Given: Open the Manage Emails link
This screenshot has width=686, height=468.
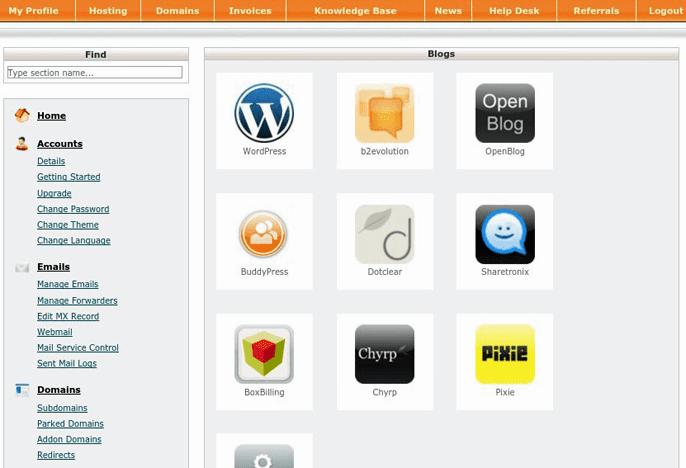Looking at the screenshot, I should (x=68, y=284).
